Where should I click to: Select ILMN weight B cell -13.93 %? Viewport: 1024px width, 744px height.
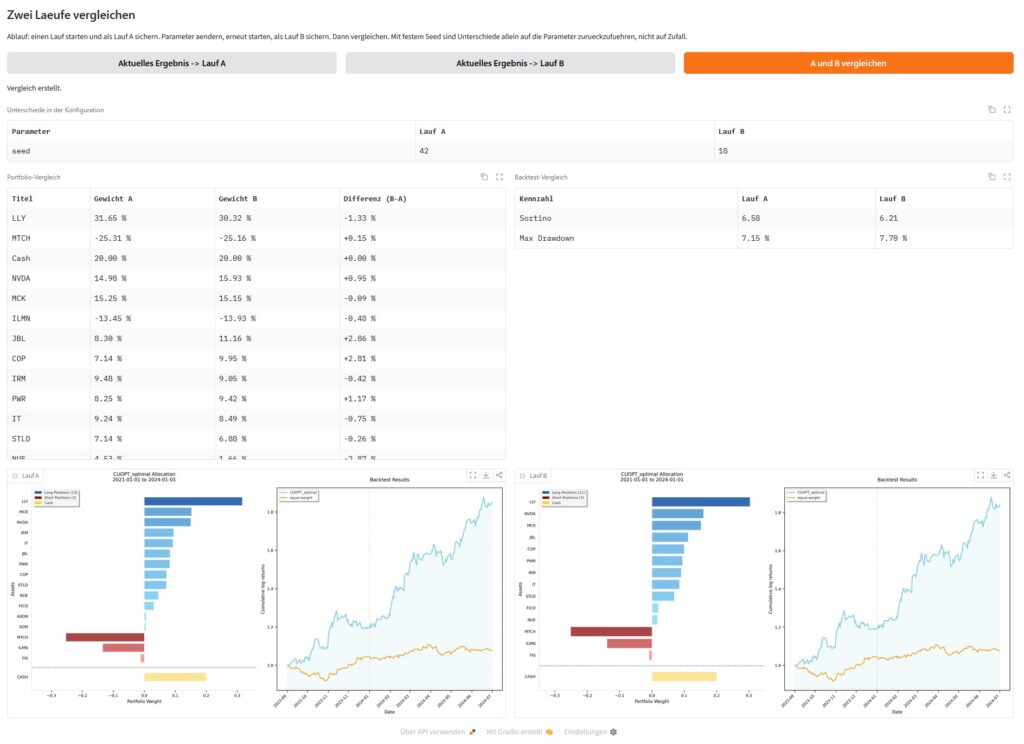[277, 319]
